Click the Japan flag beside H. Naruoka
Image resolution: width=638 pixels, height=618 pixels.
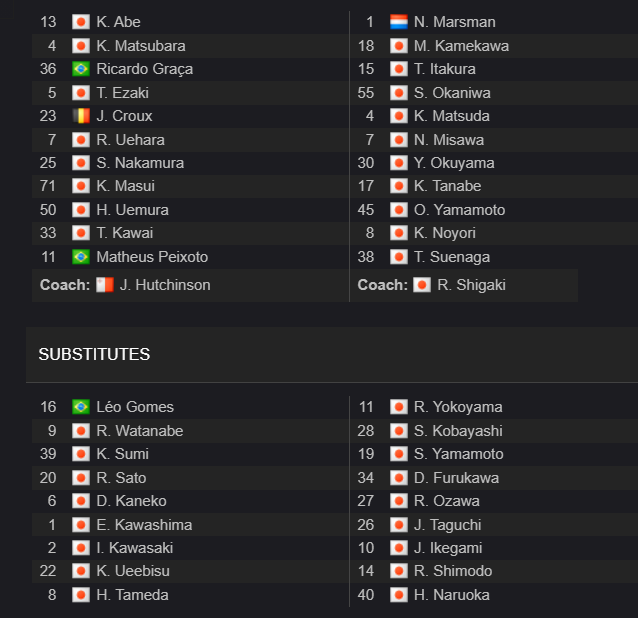[x=398, y=595]
